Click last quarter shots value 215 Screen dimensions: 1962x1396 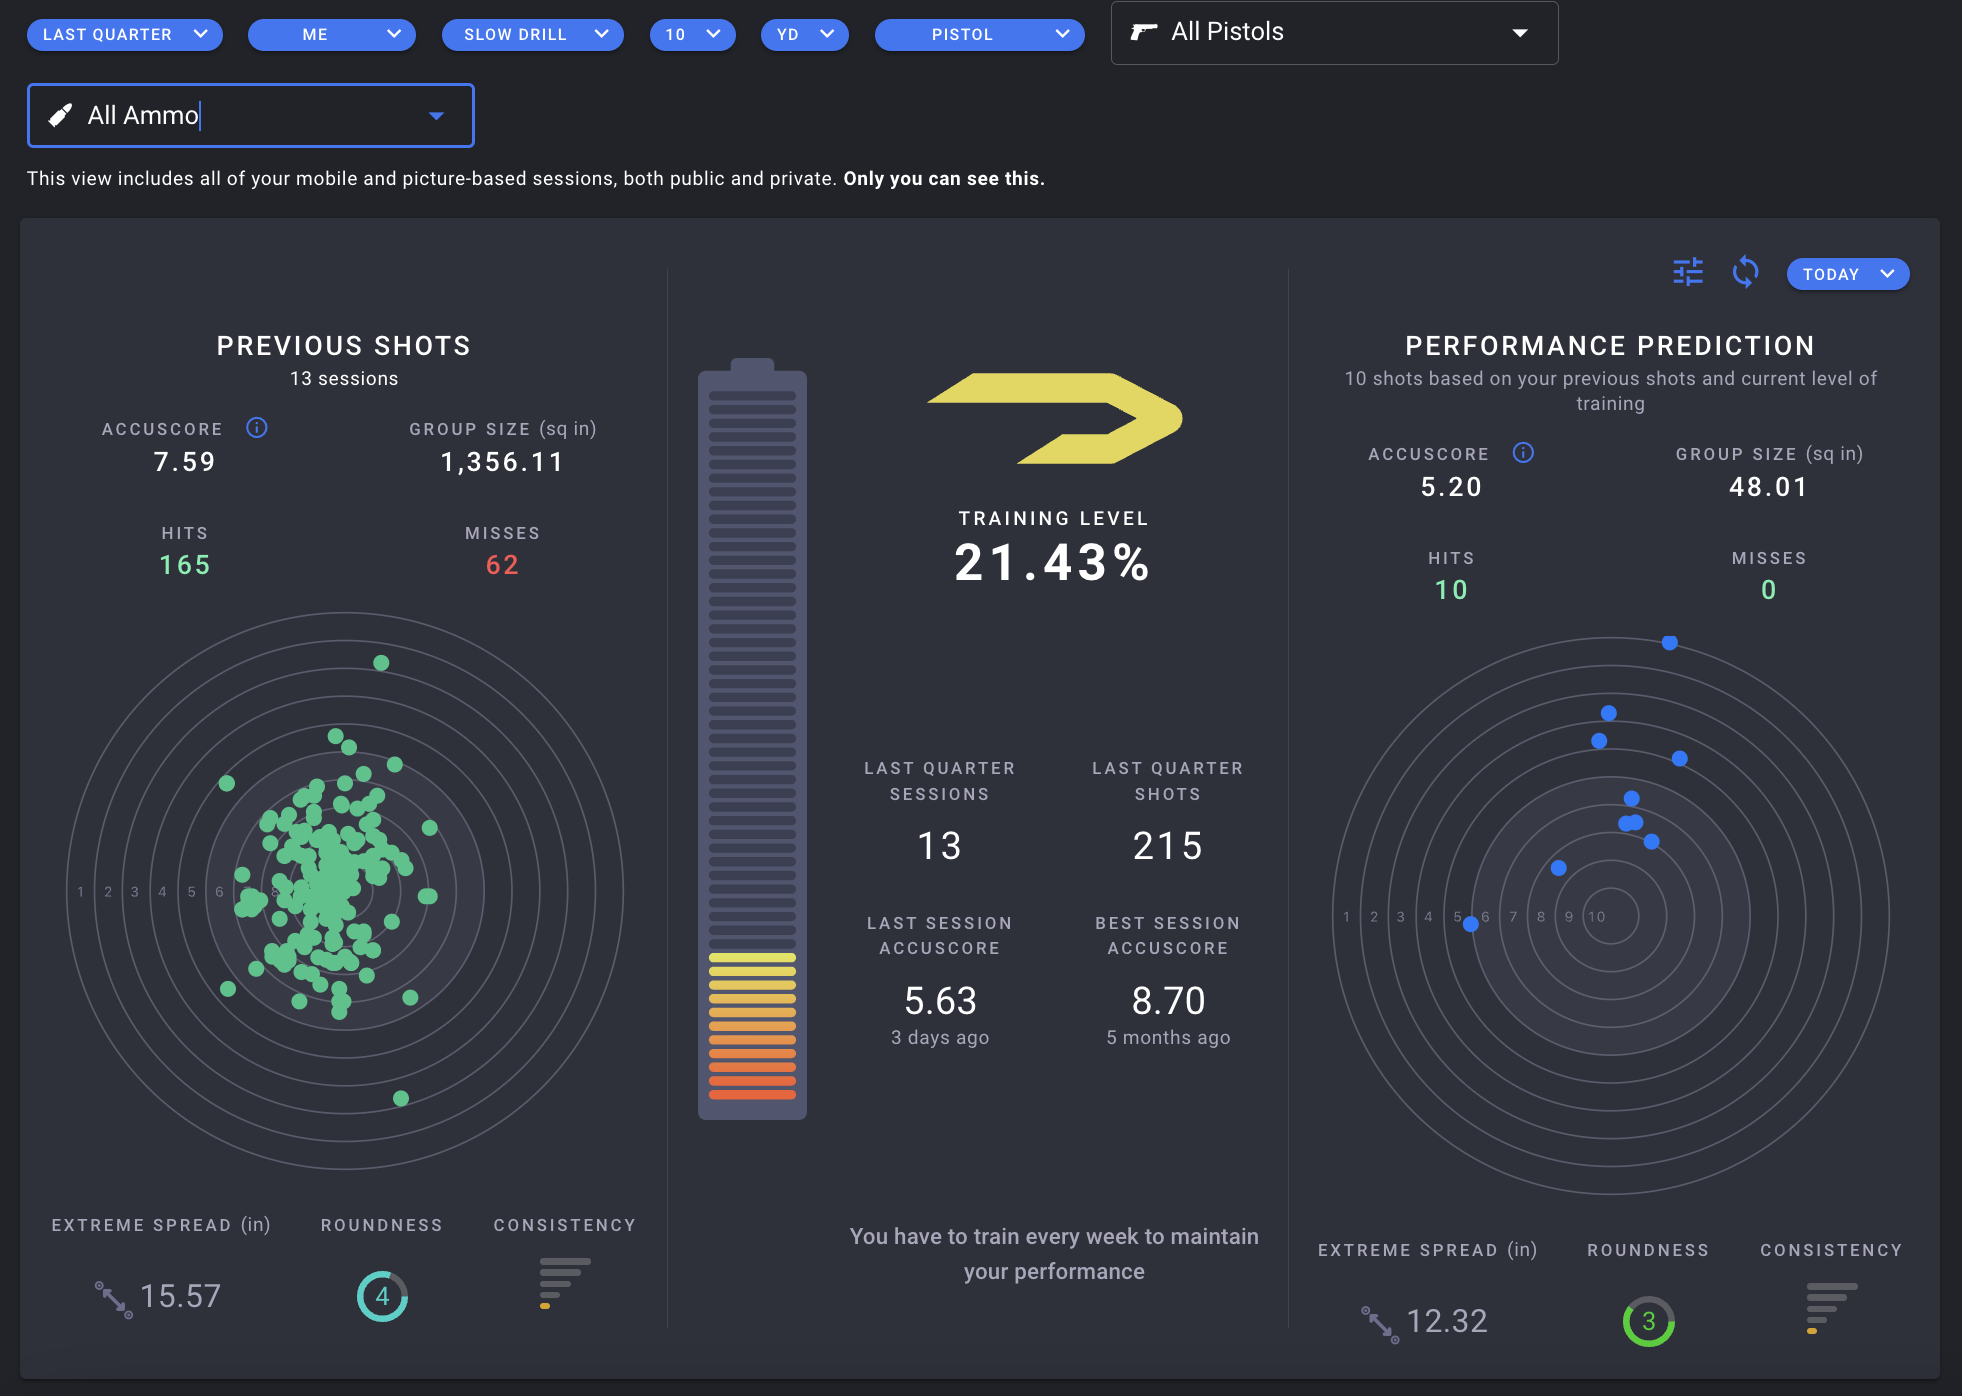coord(1167,846)
